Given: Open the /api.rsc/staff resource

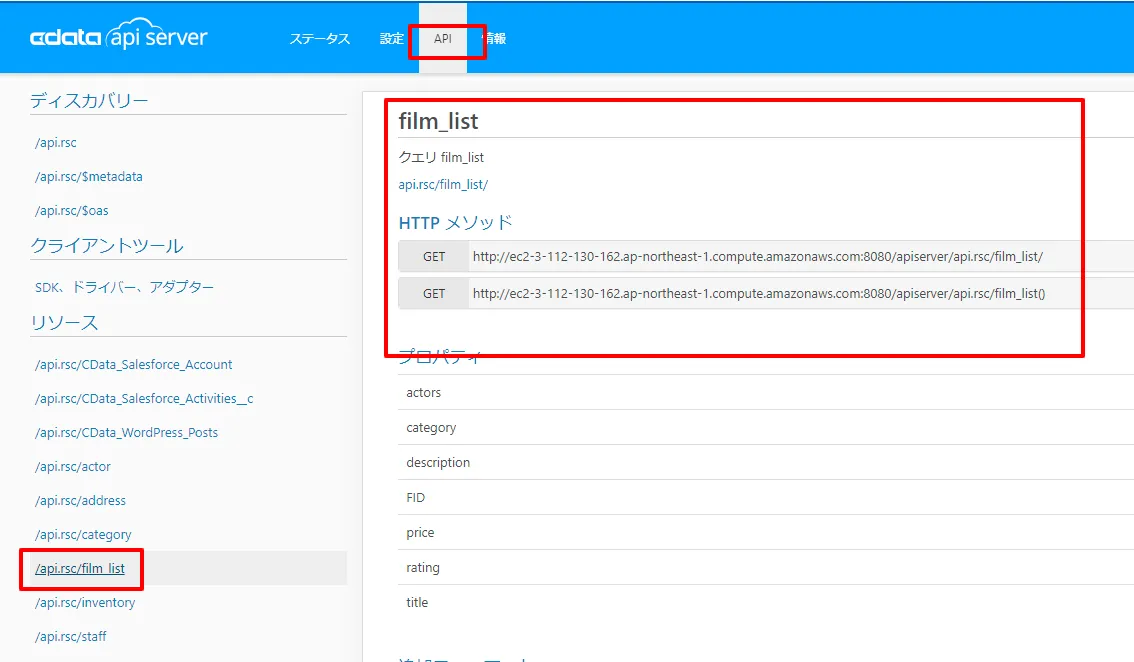Looking at the screenshot, I should [71, 637].
